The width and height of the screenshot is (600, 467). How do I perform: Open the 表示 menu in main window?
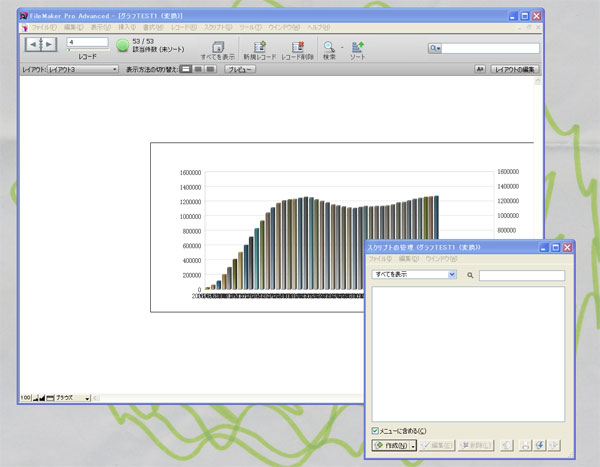click(101, 28)
